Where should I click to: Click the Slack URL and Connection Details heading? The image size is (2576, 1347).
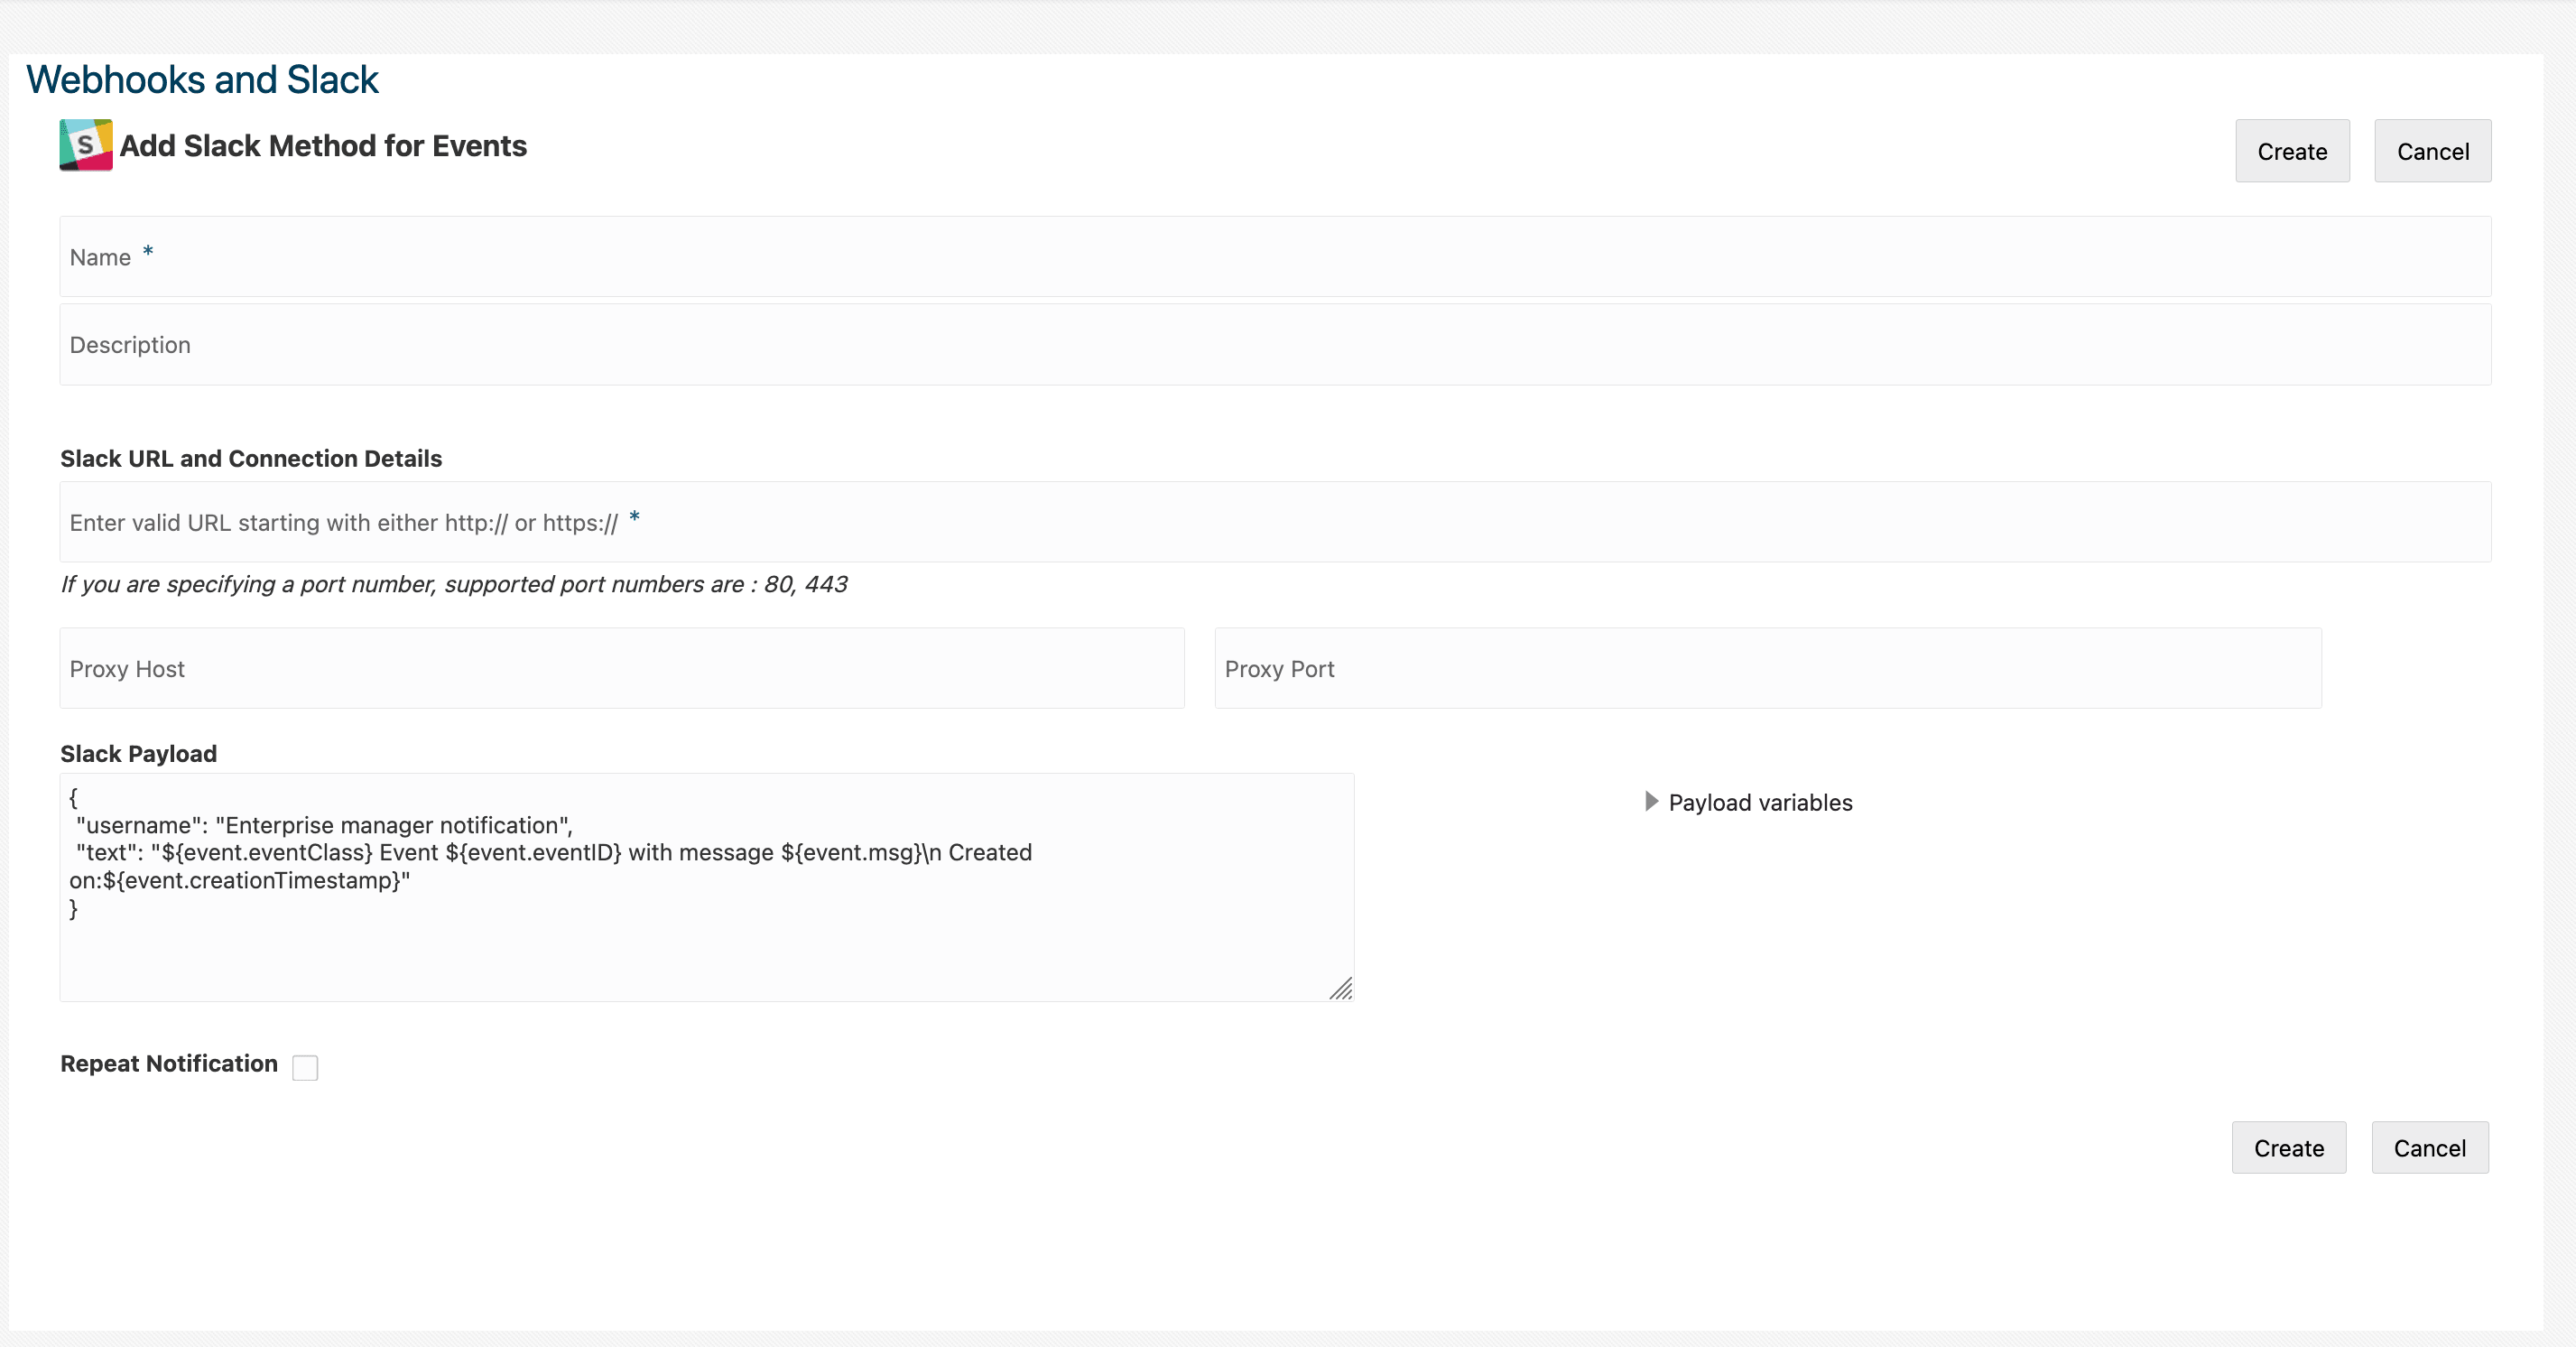pyautogui.click(x=251, y=458)
